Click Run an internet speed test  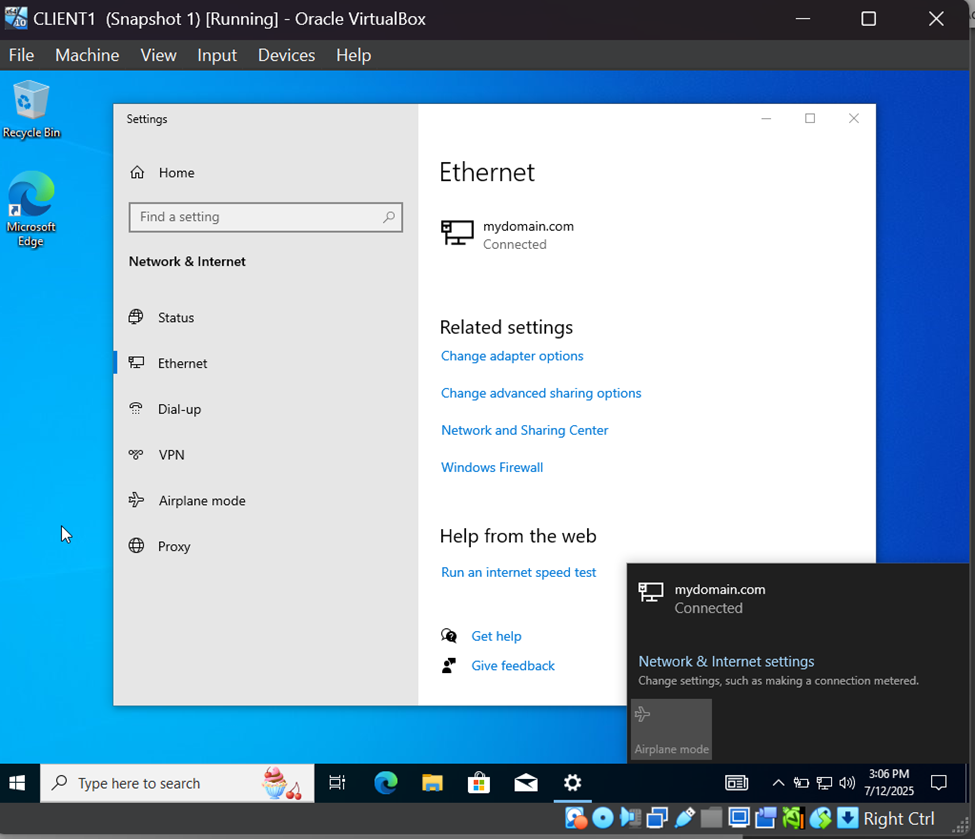[x=518, y=572]
